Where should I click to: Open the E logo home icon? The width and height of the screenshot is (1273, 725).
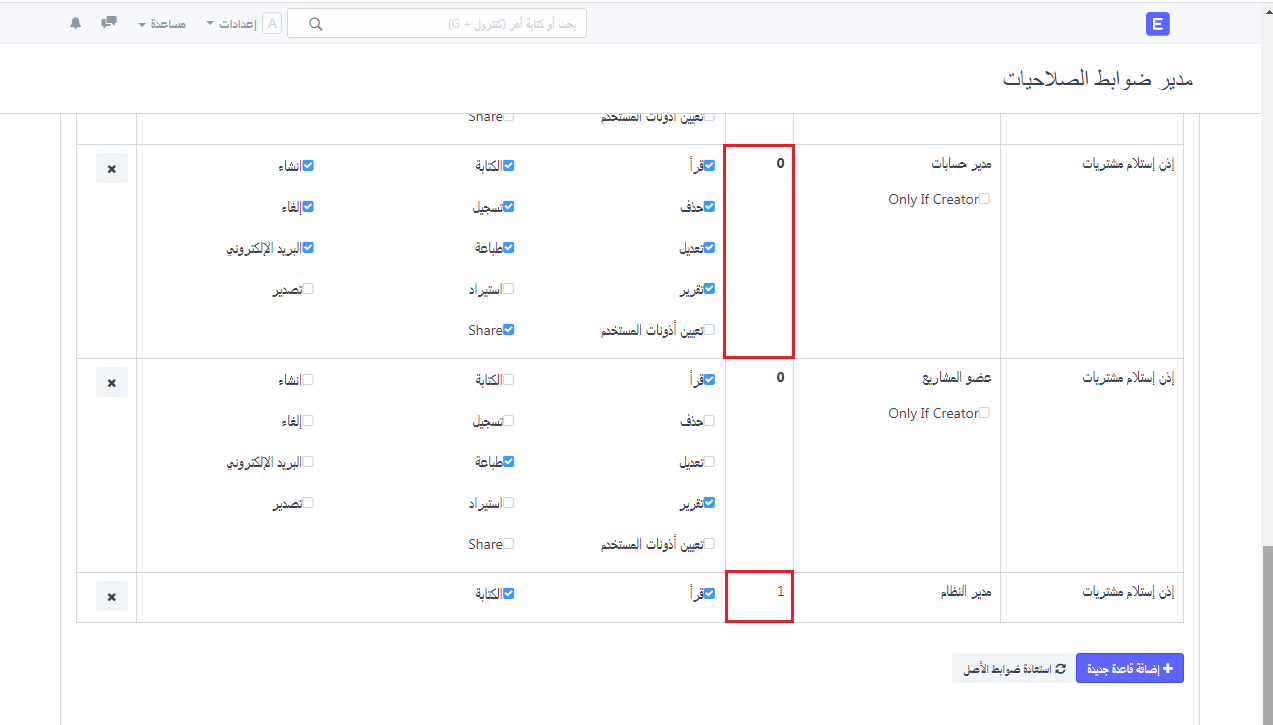[1158, 25]
